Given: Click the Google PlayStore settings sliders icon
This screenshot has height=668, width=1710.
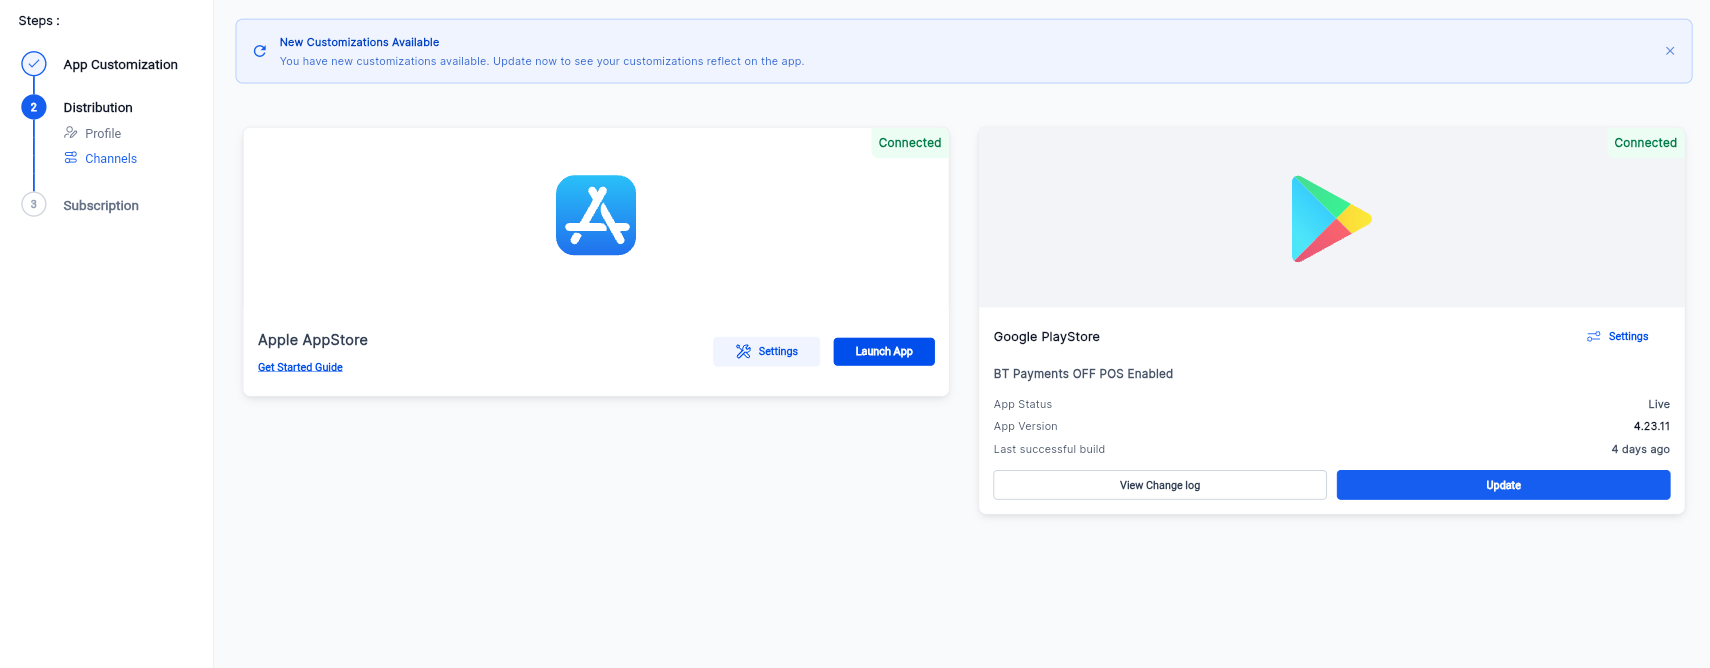Looking at the screenshot, I should 1594,336.
